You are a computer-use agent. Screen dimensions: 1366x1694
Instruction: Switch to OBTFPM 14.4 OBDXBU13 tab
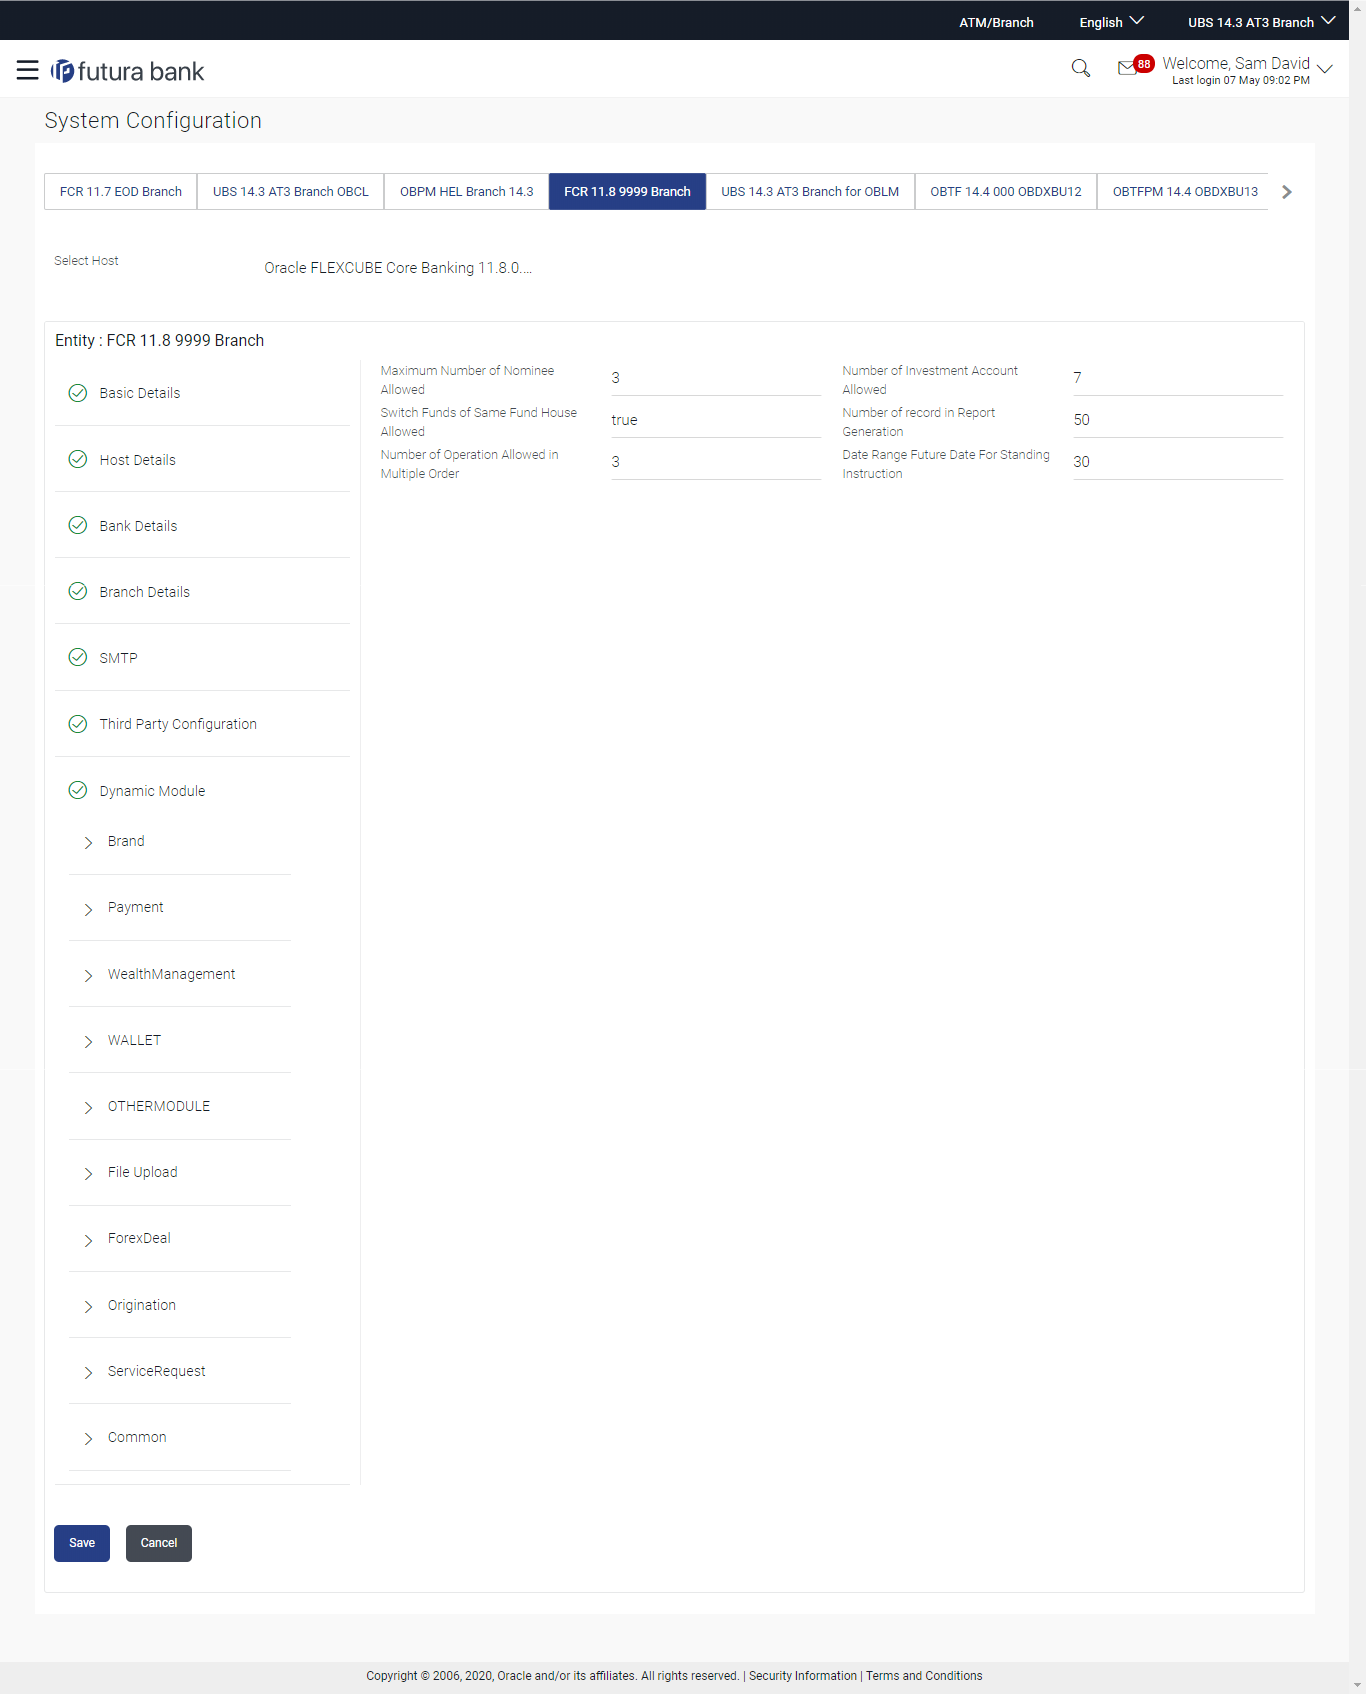[x=1185, y=191]
